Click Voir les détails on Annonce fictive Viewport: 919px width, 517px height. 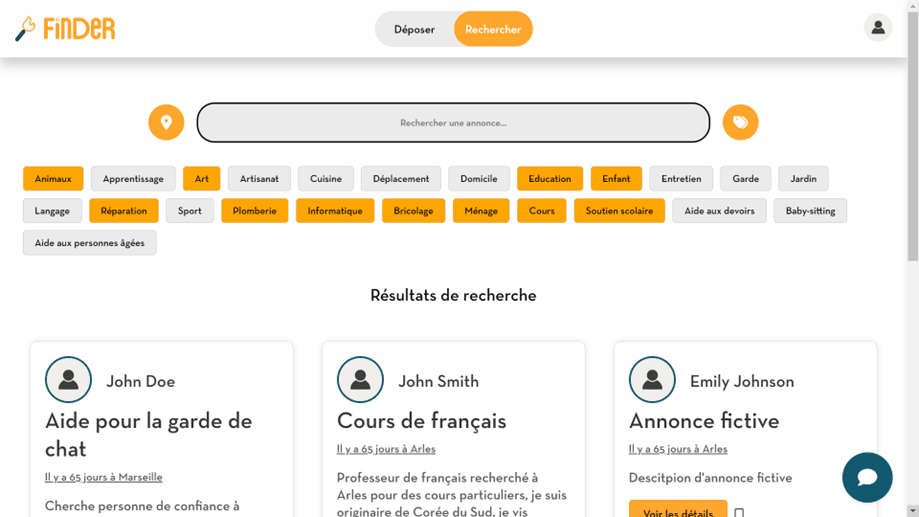(x=677, y=510)
